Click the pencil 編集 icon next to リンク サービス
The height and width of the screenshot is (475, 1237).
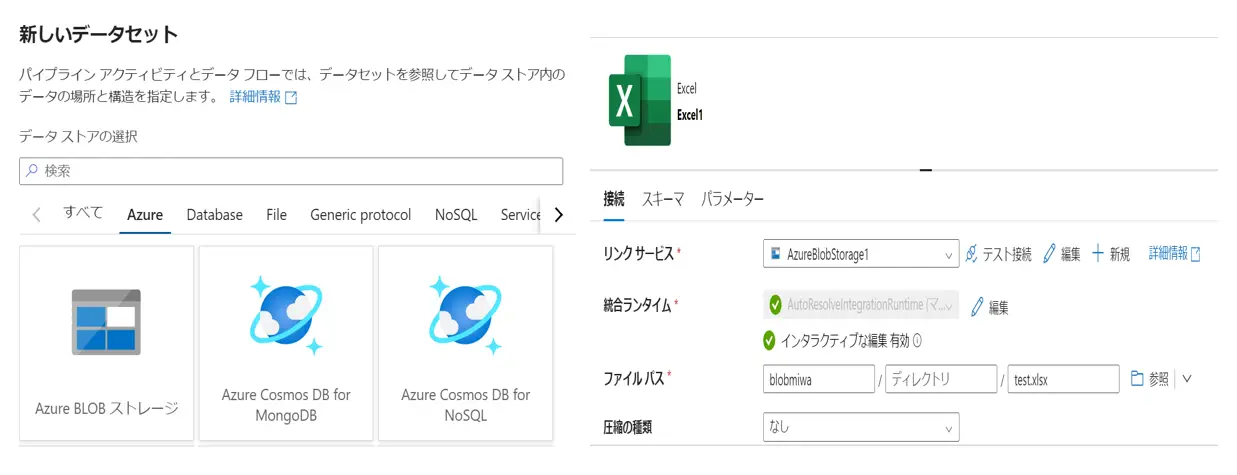(x=1049, y=254)
